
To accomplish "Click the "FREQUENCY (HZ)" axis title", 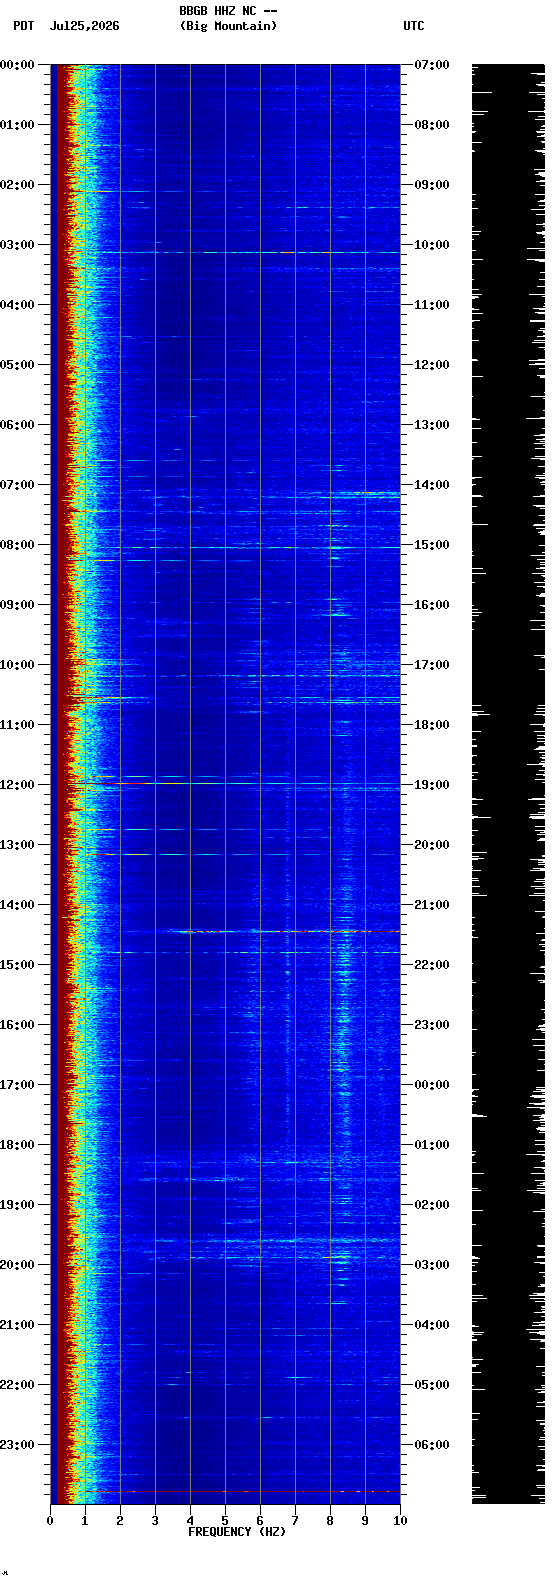I will pyautogui.click(x=237, y=1532).
